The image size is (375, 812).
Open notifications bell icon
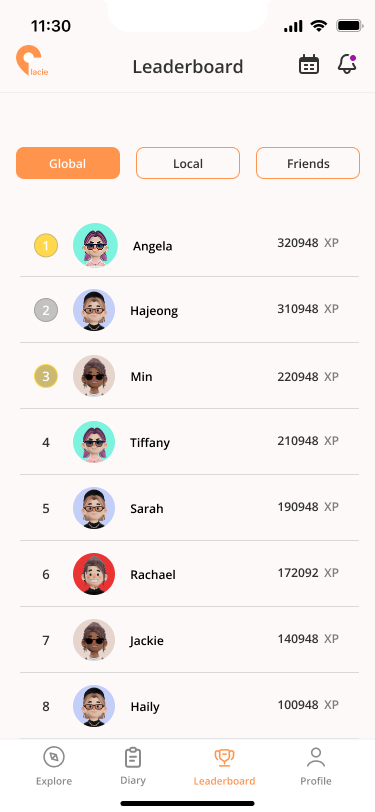click(x=347, y=64)
